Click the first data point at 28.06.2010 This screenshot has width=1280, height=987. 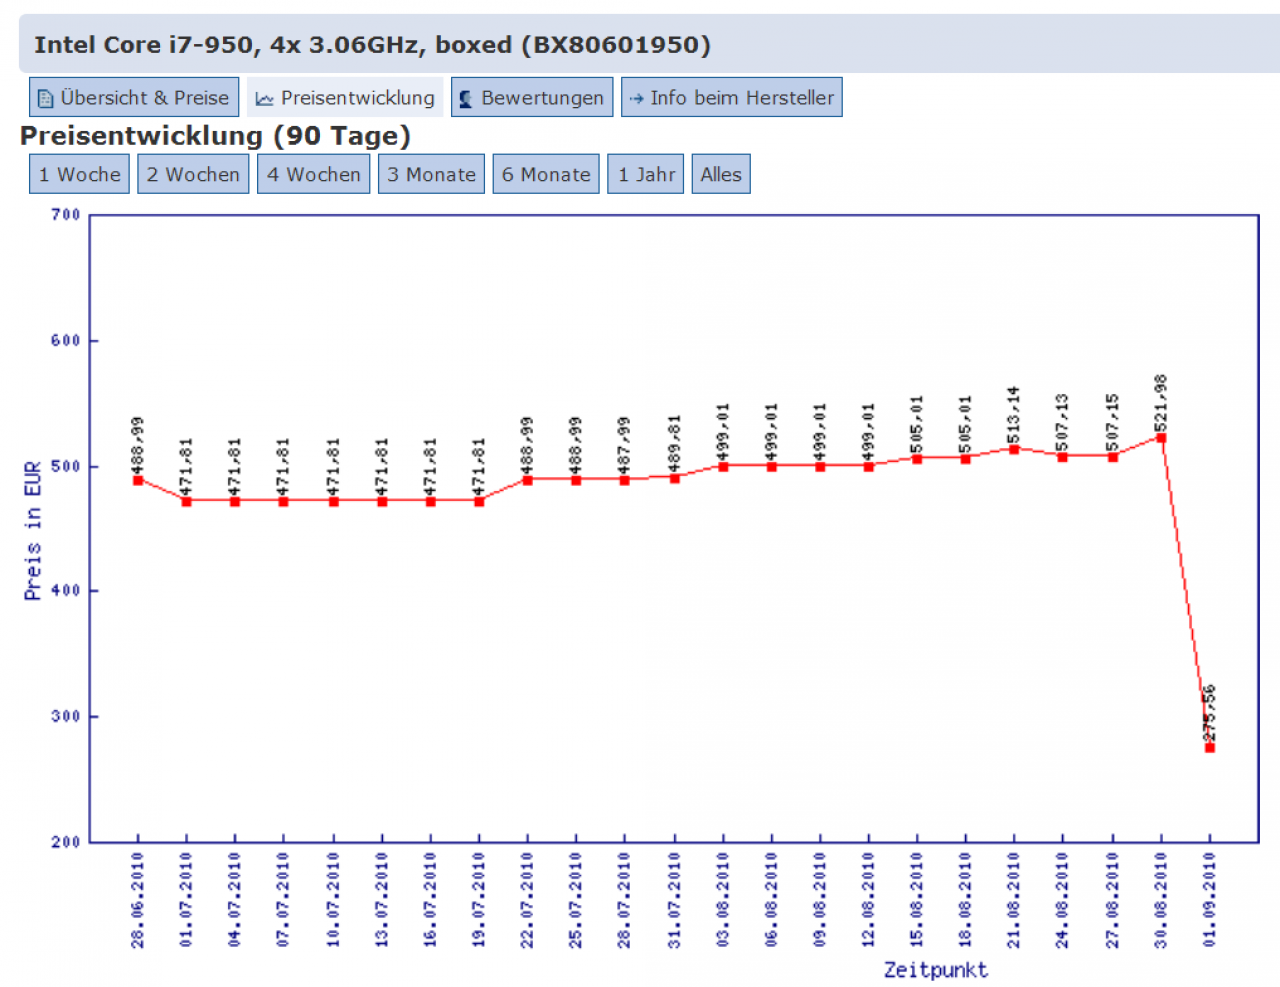tap(138, 480)
